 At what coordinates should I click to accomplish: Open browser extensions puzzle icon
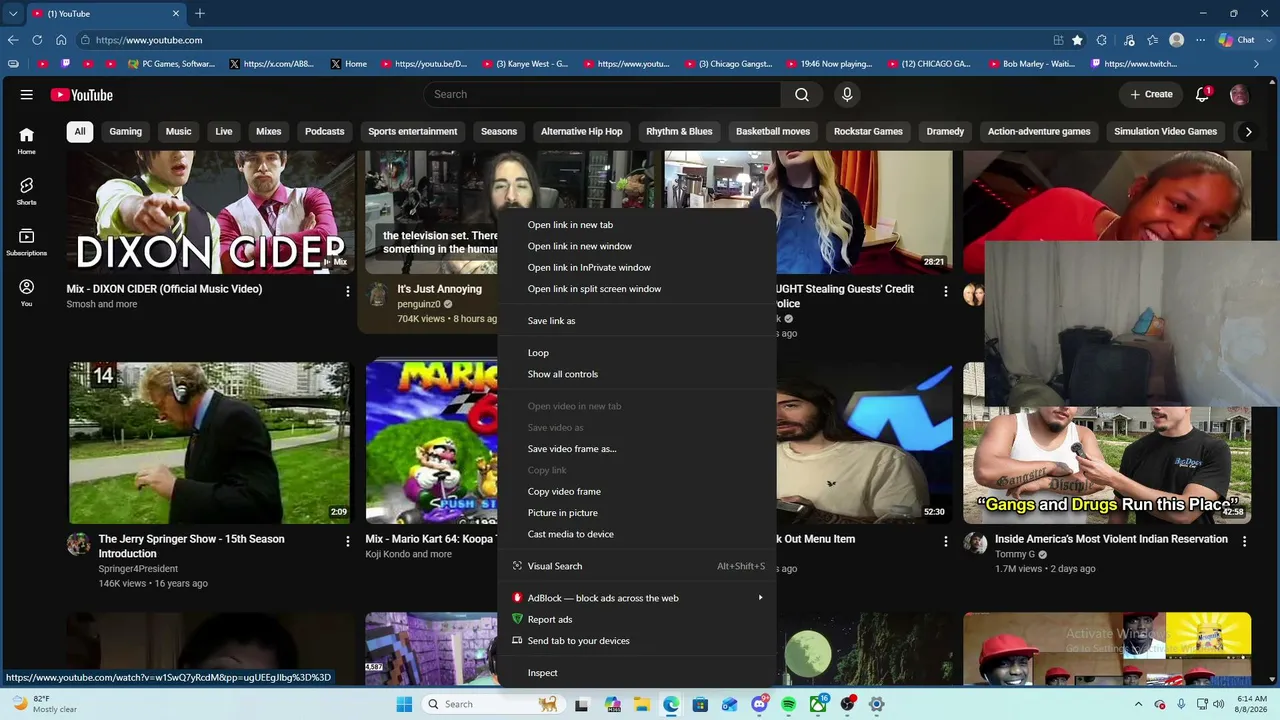(x=1102, y=40)
